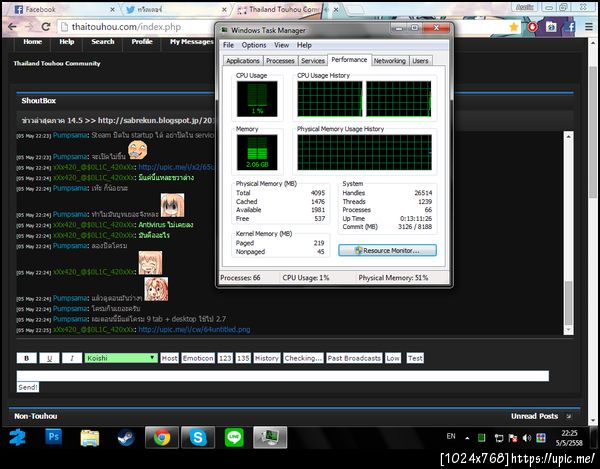
Task: Click the Underline formatting button in shoutbox
Action: point(49,358)
